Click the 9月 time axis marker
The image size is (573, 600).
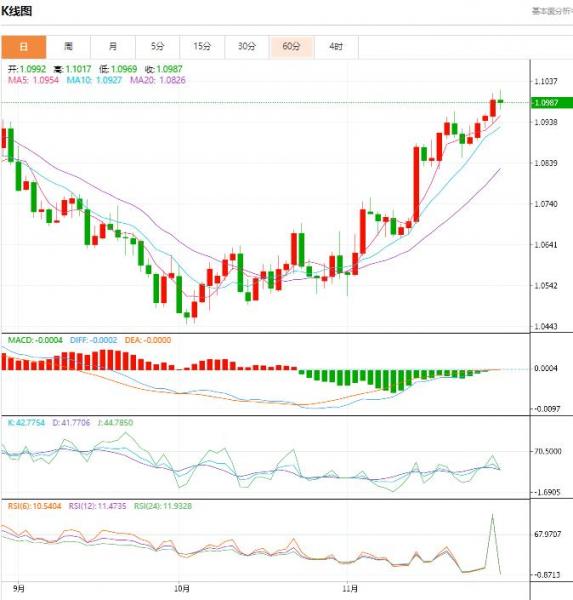tap(18, 589)
